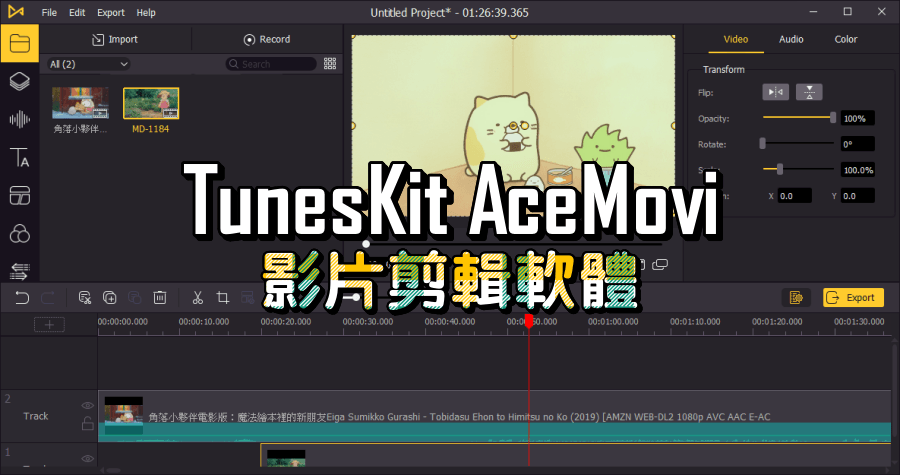Open the Filters circles panel
Screen dimensions: 900x475
click(x=20, y=233)
